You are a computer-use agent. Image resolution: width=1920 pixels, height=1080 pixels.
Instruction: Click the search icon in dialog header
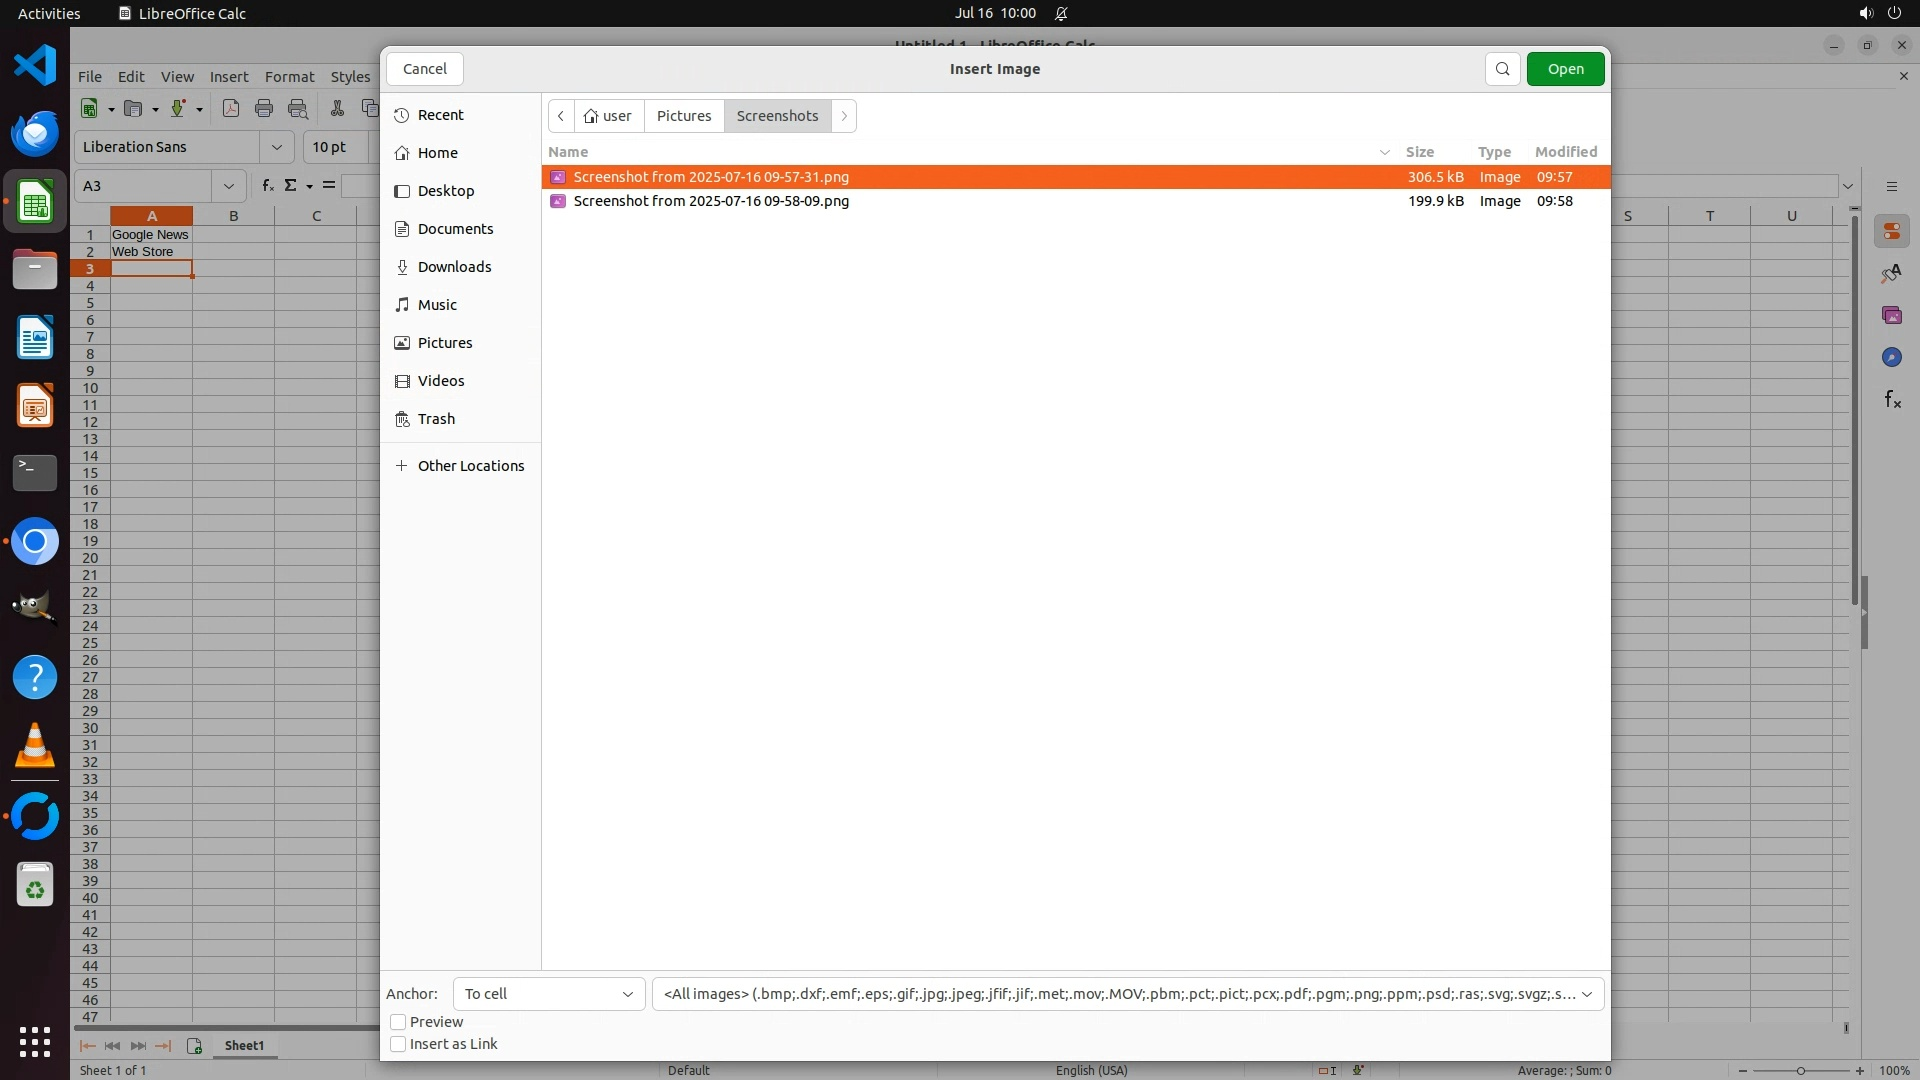1502,69
